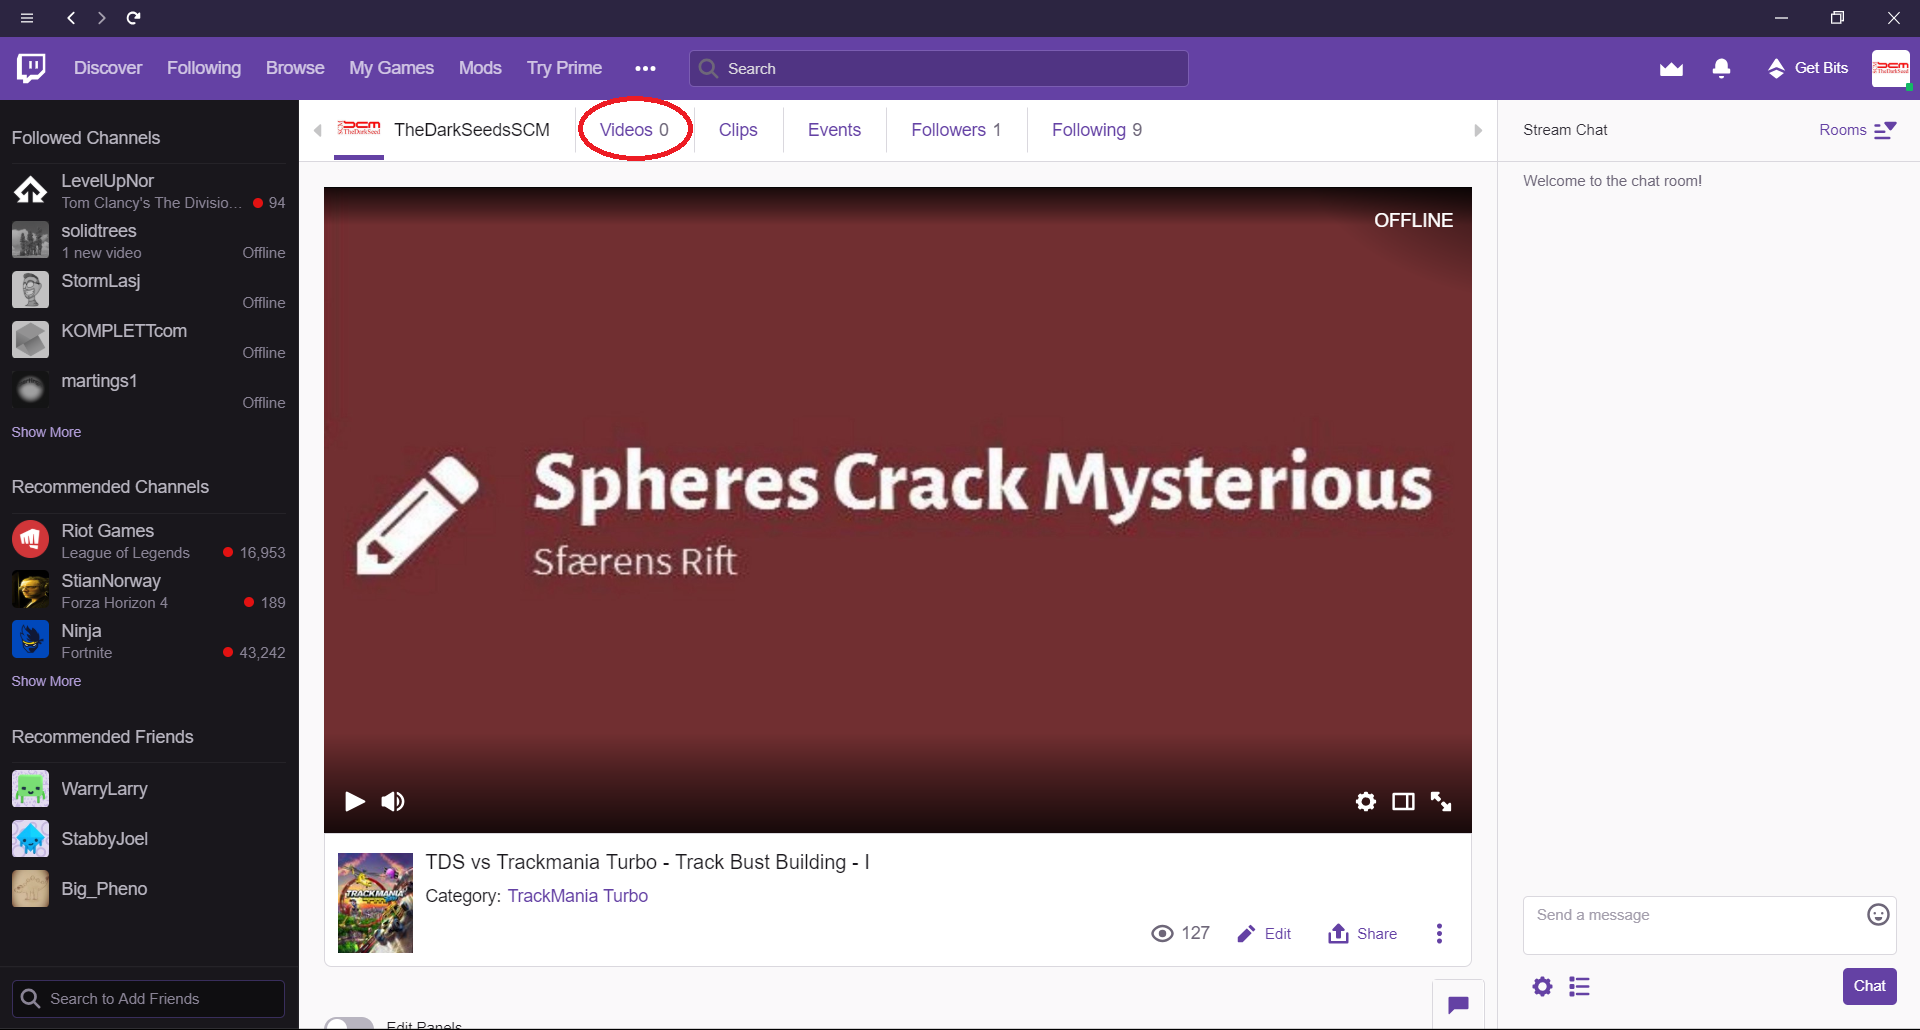1920x1030 pixels.
Task: Click the Twitch logo home icon
Action: click(31, 68)
